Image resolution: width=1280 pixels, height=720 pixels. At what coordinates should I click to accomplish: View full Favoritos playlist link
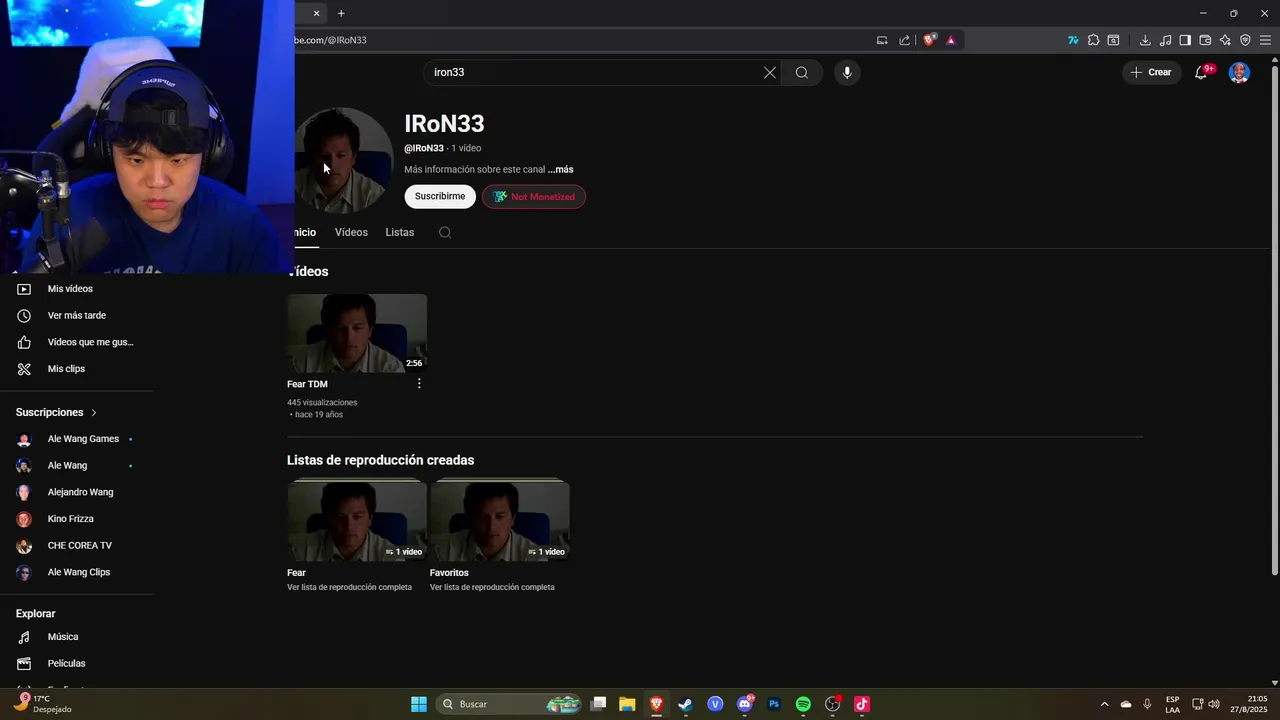pos(492,587)
